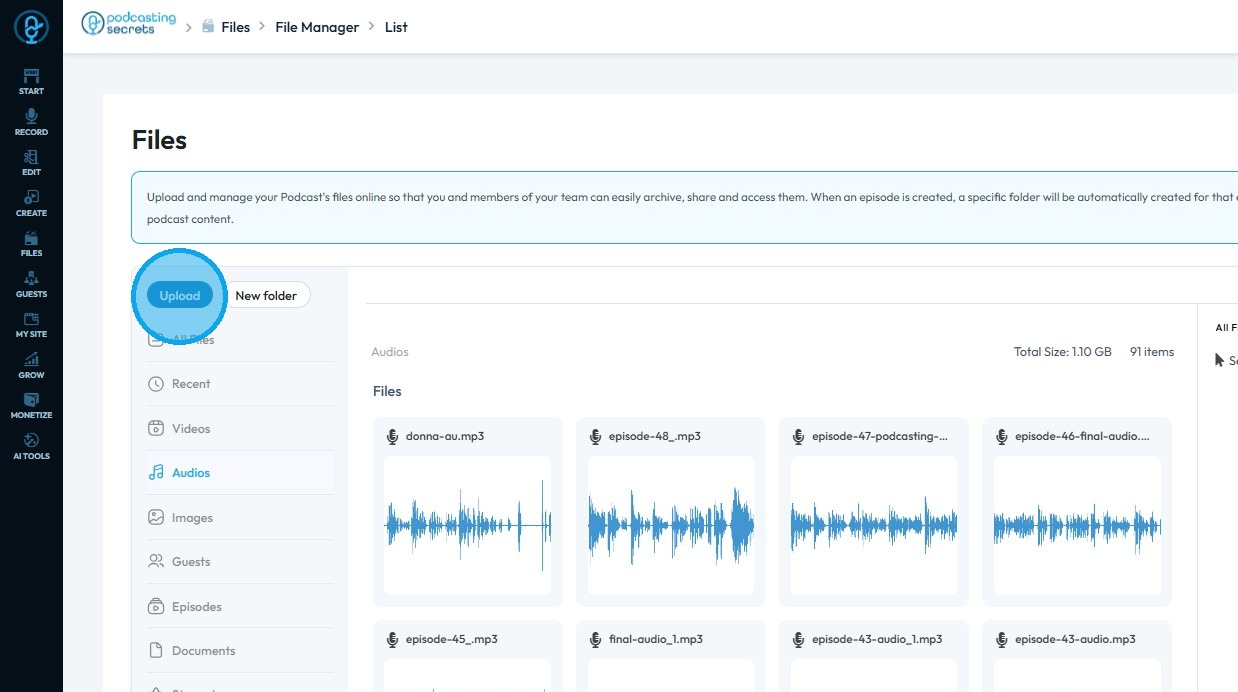Open the Grow analytics section
The width and height of the screenshot is (1238, 692).
tap(31, 366)
